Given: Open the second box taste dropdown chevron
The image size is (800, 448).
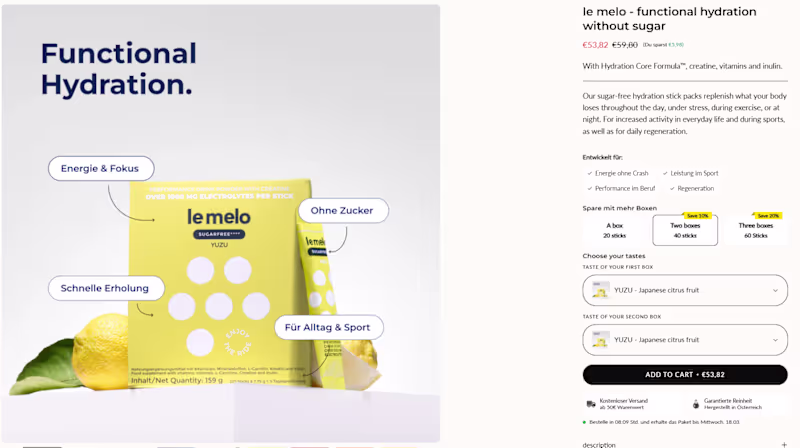Looking at the screenshot, I should coord(775,340).
